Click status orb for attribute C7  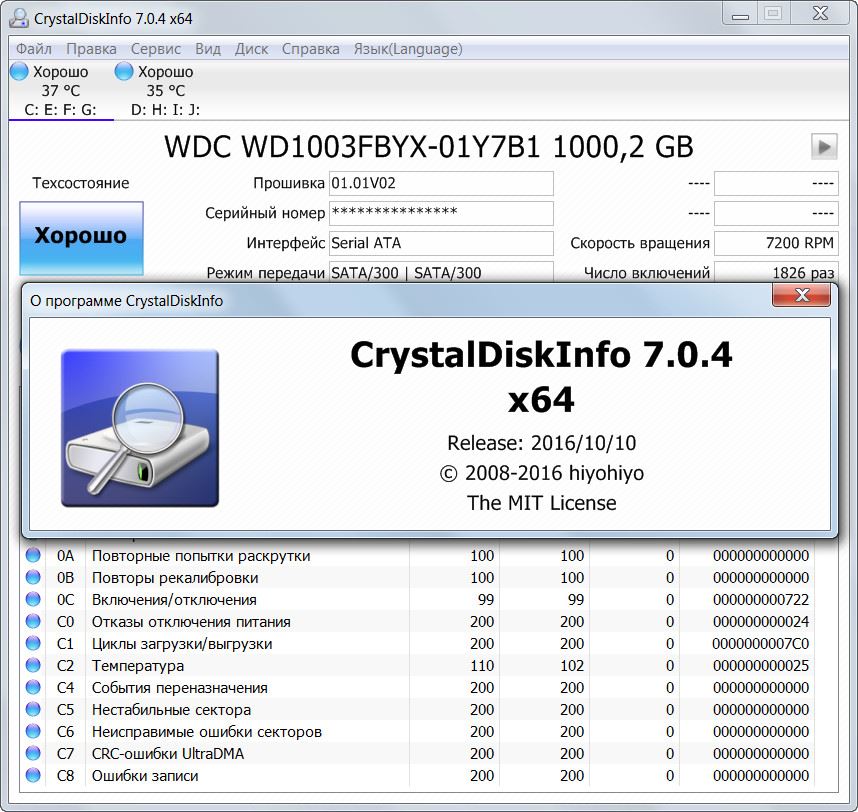33,753
